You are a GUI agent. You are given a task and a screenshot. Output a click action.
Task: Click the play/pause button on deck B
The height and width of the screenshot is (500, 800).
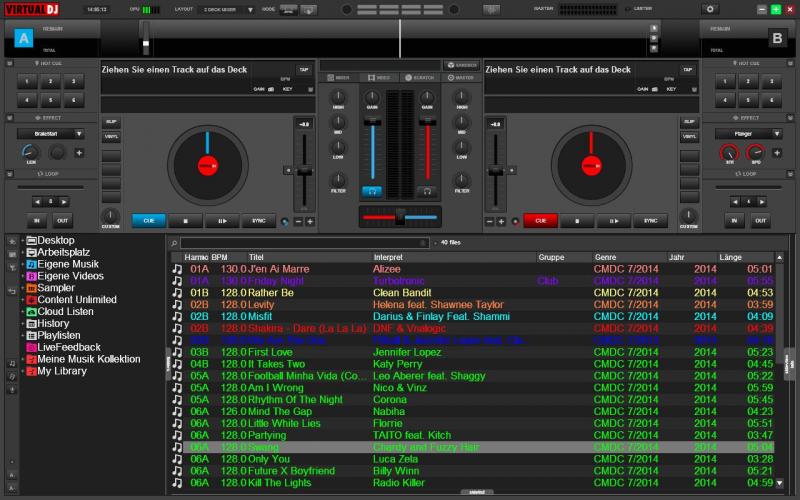click(x=614, y=221)
